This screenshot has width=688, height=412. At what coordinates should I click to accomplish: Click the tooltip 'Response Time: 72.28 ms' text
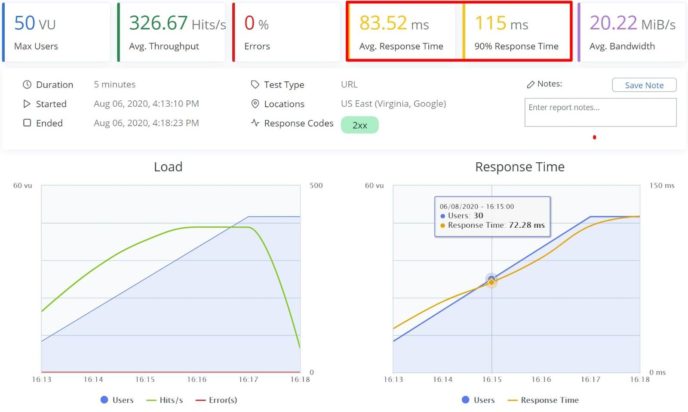tap(496, 225)
